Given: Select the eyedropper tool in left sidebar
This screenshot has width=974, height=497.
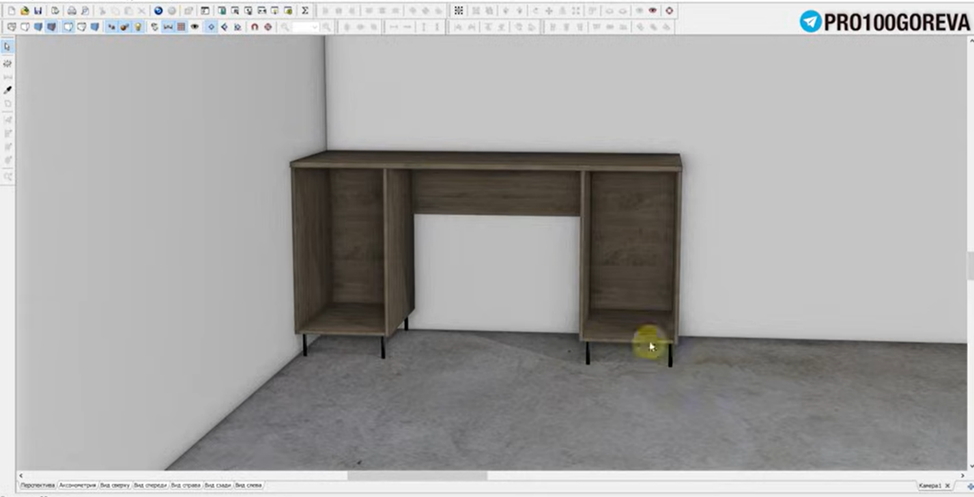Looking at the screenshot, I should [7, 90].
